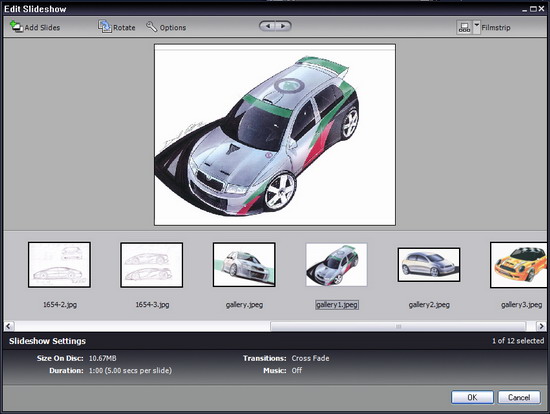
Task: Click the Rotate icon
Action: tap(105, 27)
